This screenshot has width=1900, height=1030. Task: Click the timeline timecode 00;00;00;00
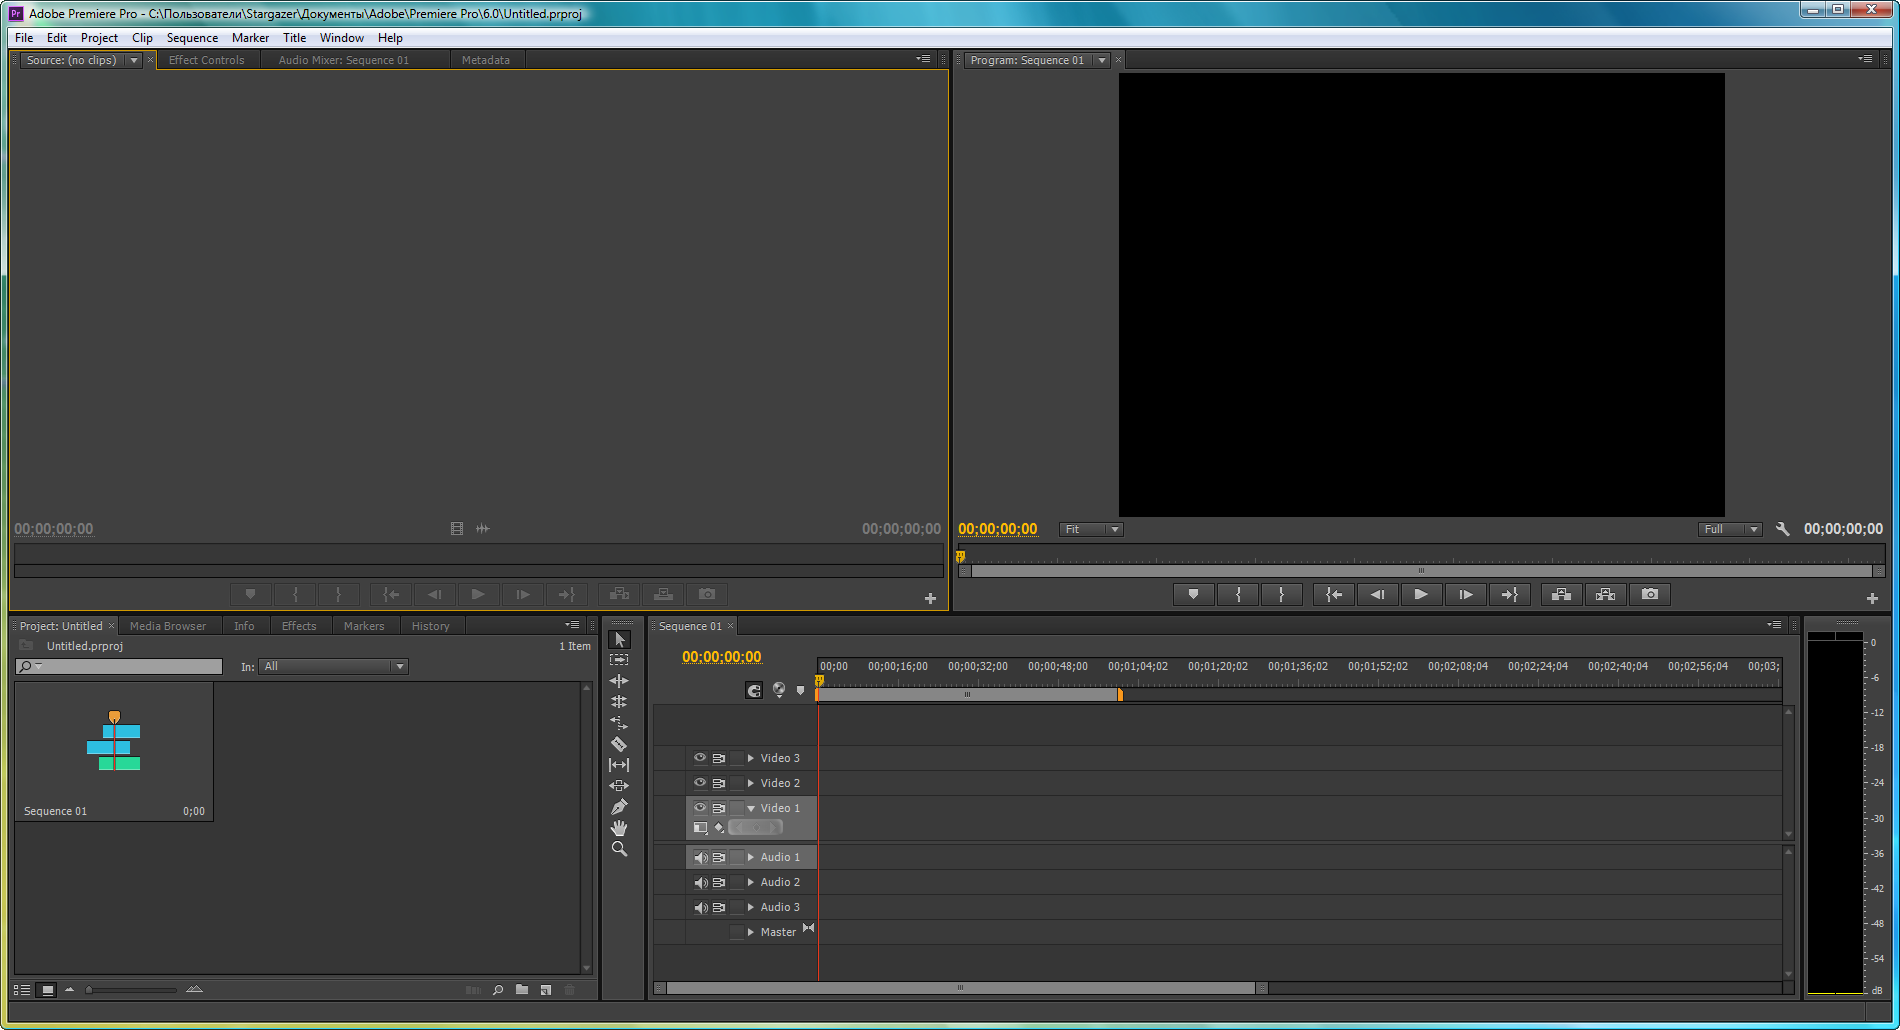[x=721, y=657]
